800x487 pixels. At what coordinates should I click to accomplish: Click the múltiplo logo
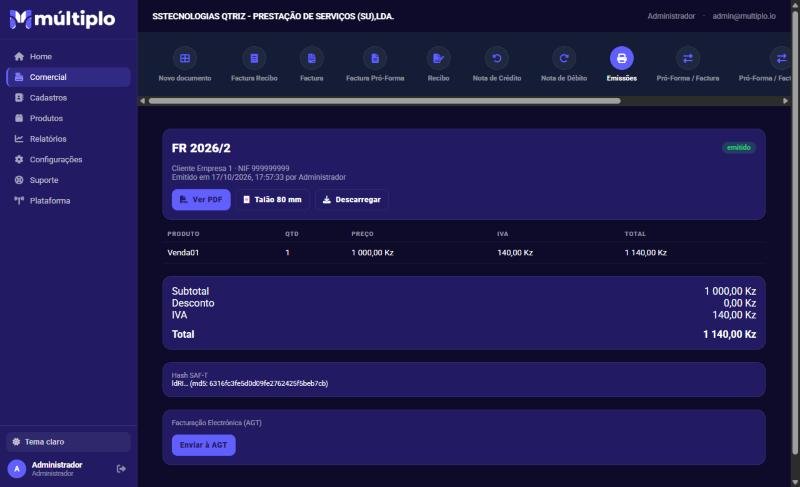62,19
